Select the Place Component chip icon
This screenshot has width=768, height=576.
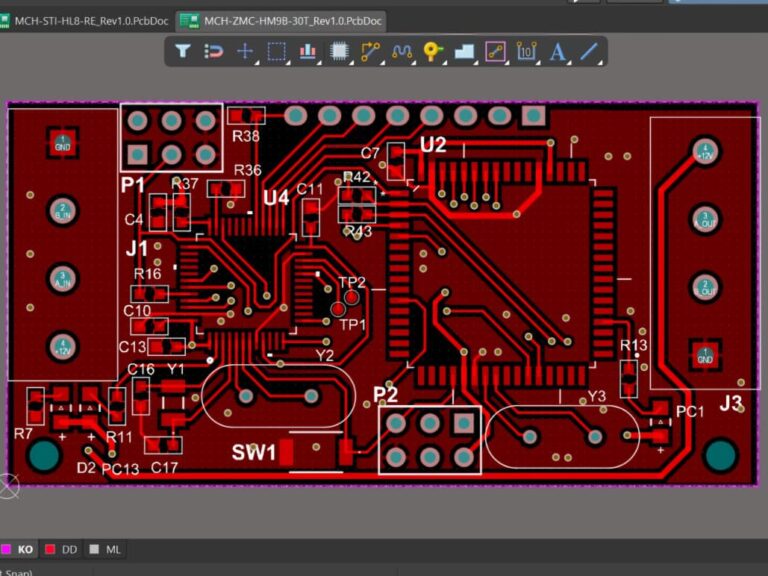point(339,51)
